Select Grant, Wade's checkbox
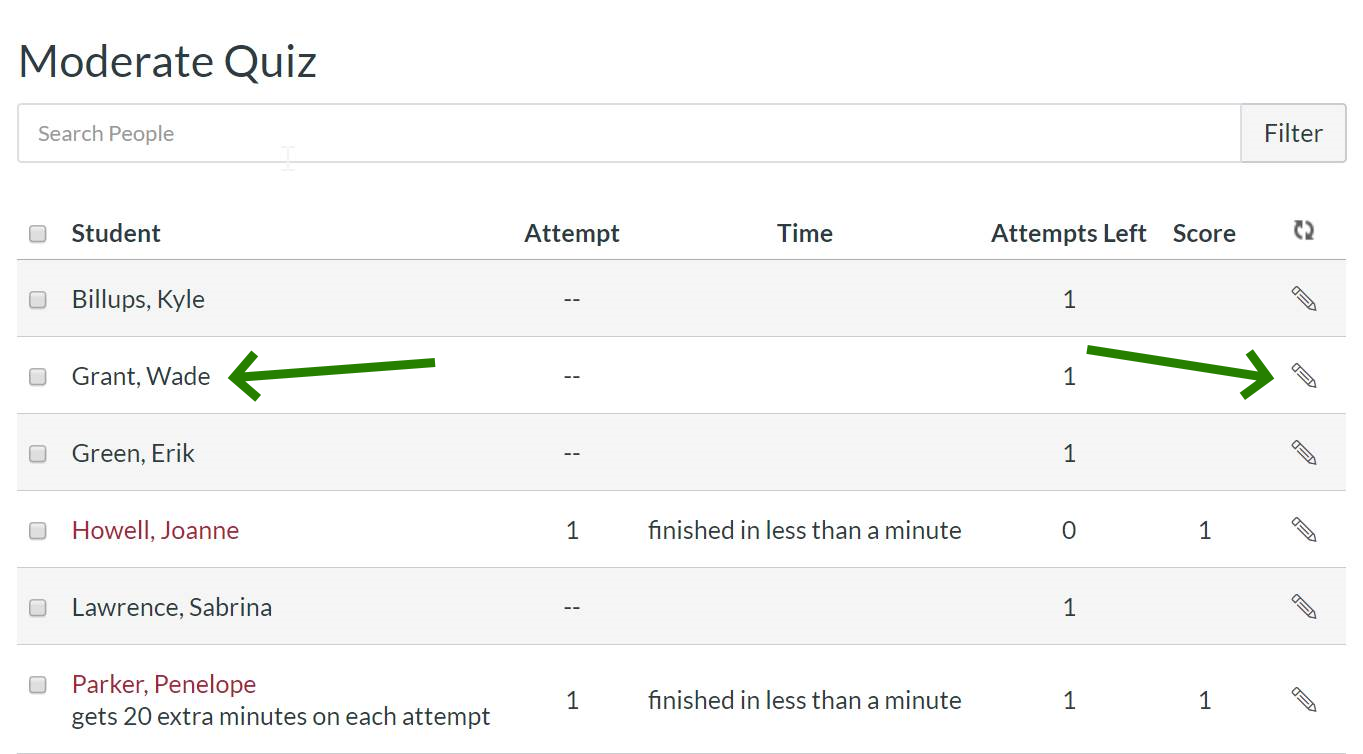Screen dimensions: 1363x754 click(x=38, y=377)
